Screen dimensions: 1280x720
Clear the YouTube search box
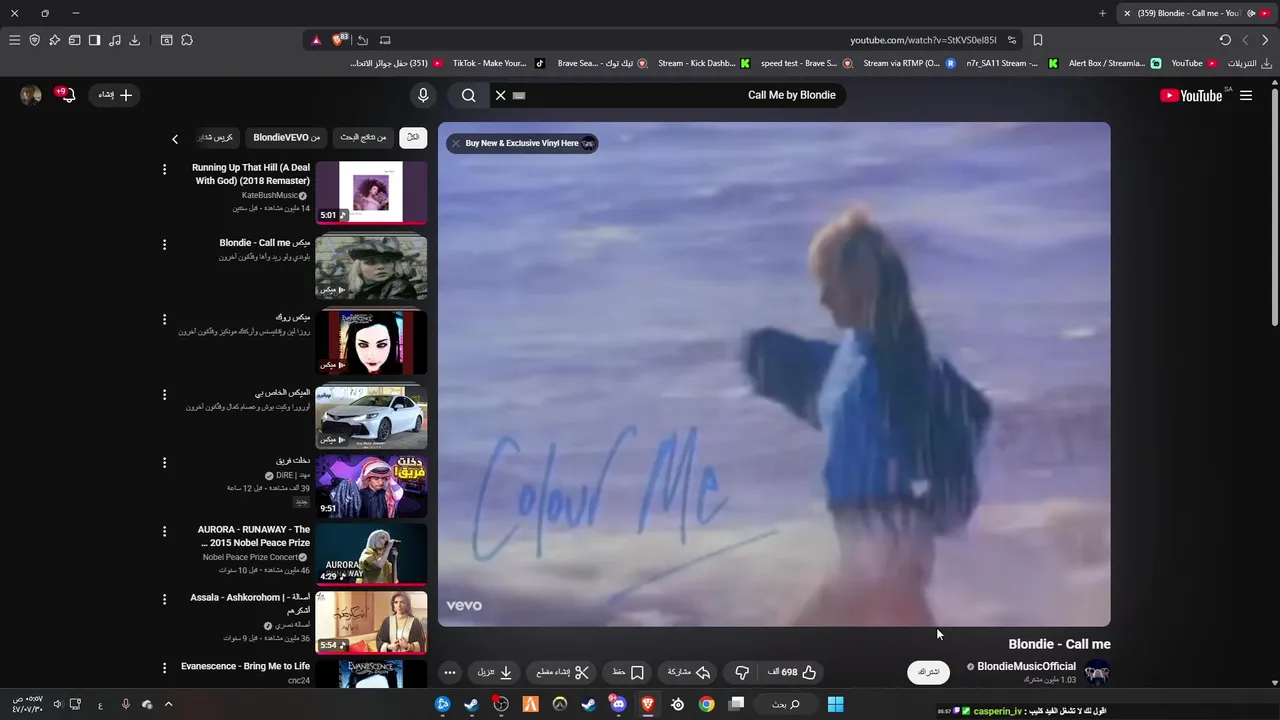pos(501,95)
